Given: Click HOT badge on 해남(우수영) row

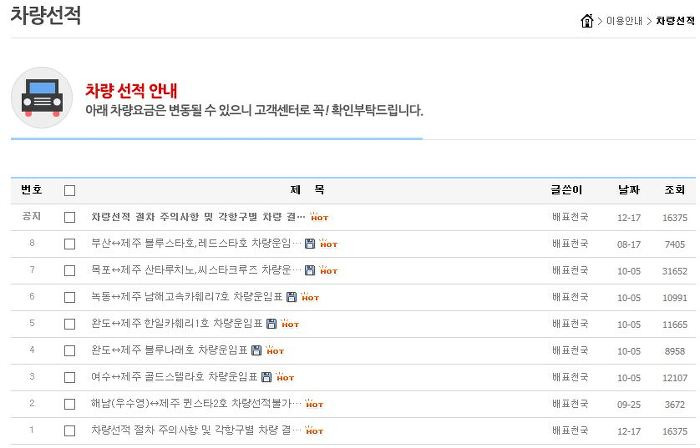Looking at the screenshot, I should tap(314, 404).
